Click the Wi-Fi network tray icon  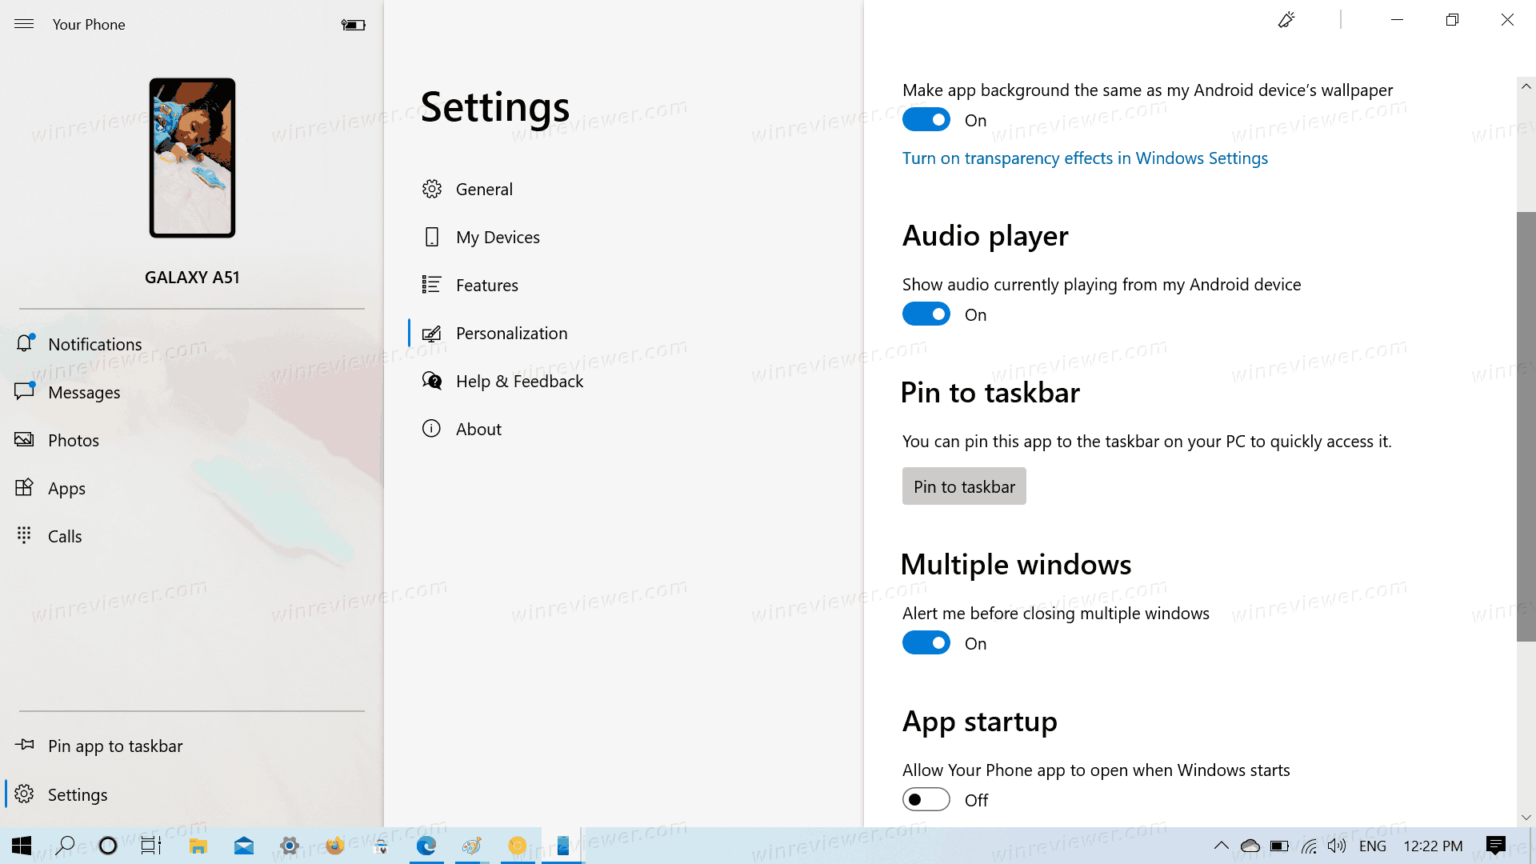[x=1308, y=846]
